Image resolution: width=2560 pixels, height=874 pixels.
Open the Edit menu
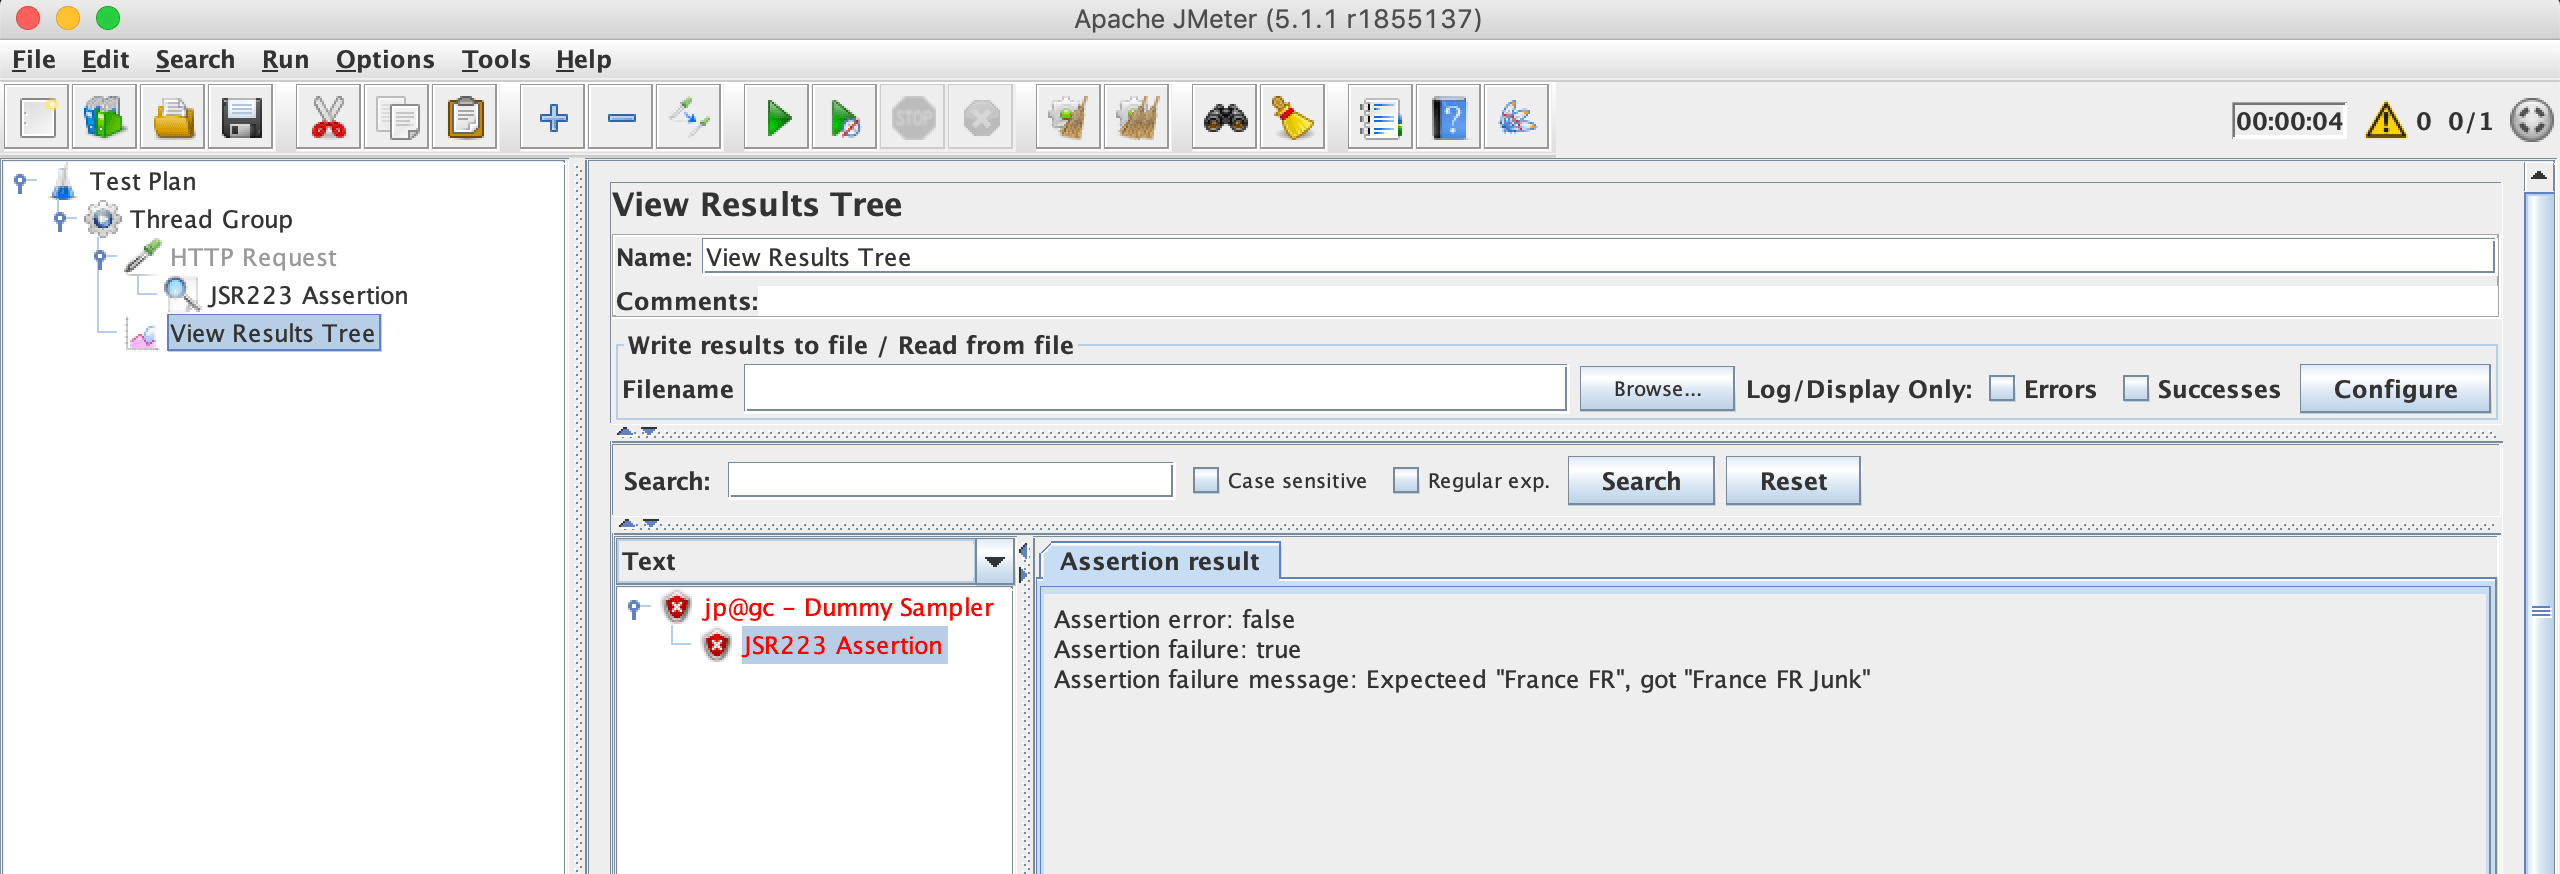pos(105,60)
